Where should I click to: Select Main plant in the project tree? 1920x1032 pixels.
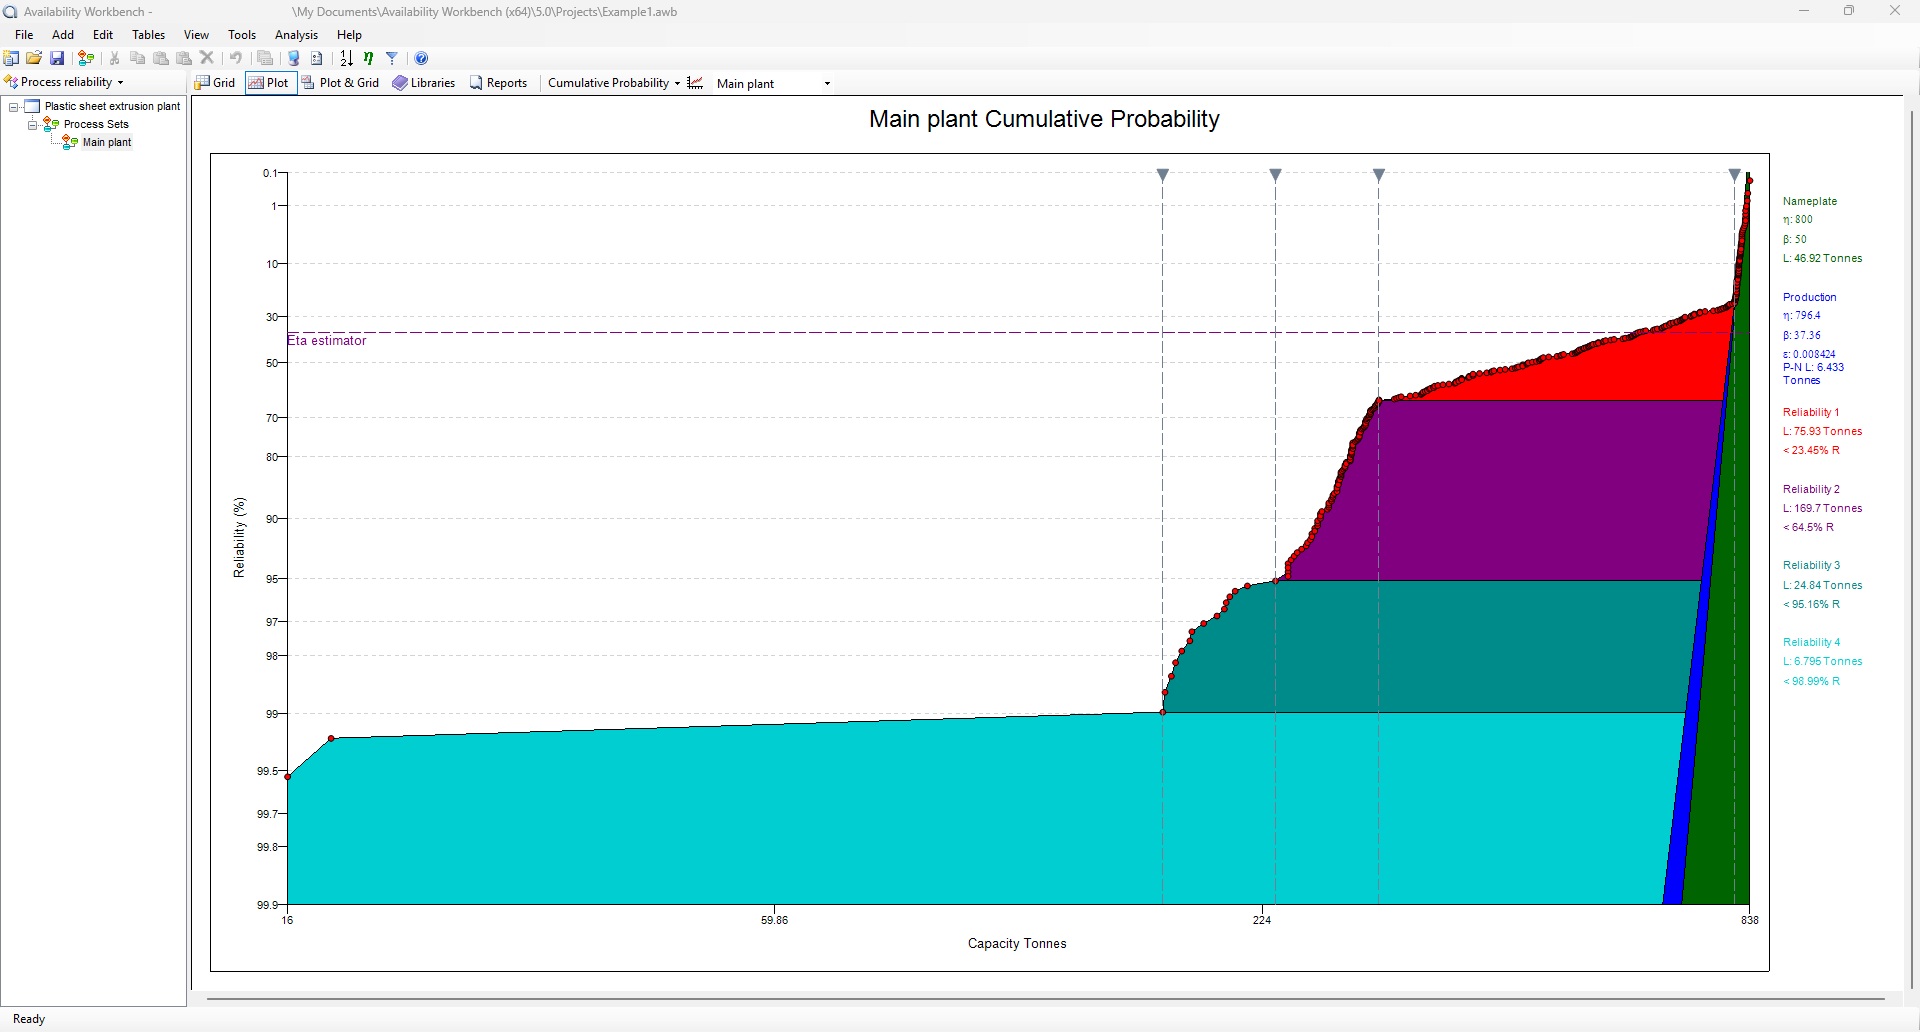[106, 142]
